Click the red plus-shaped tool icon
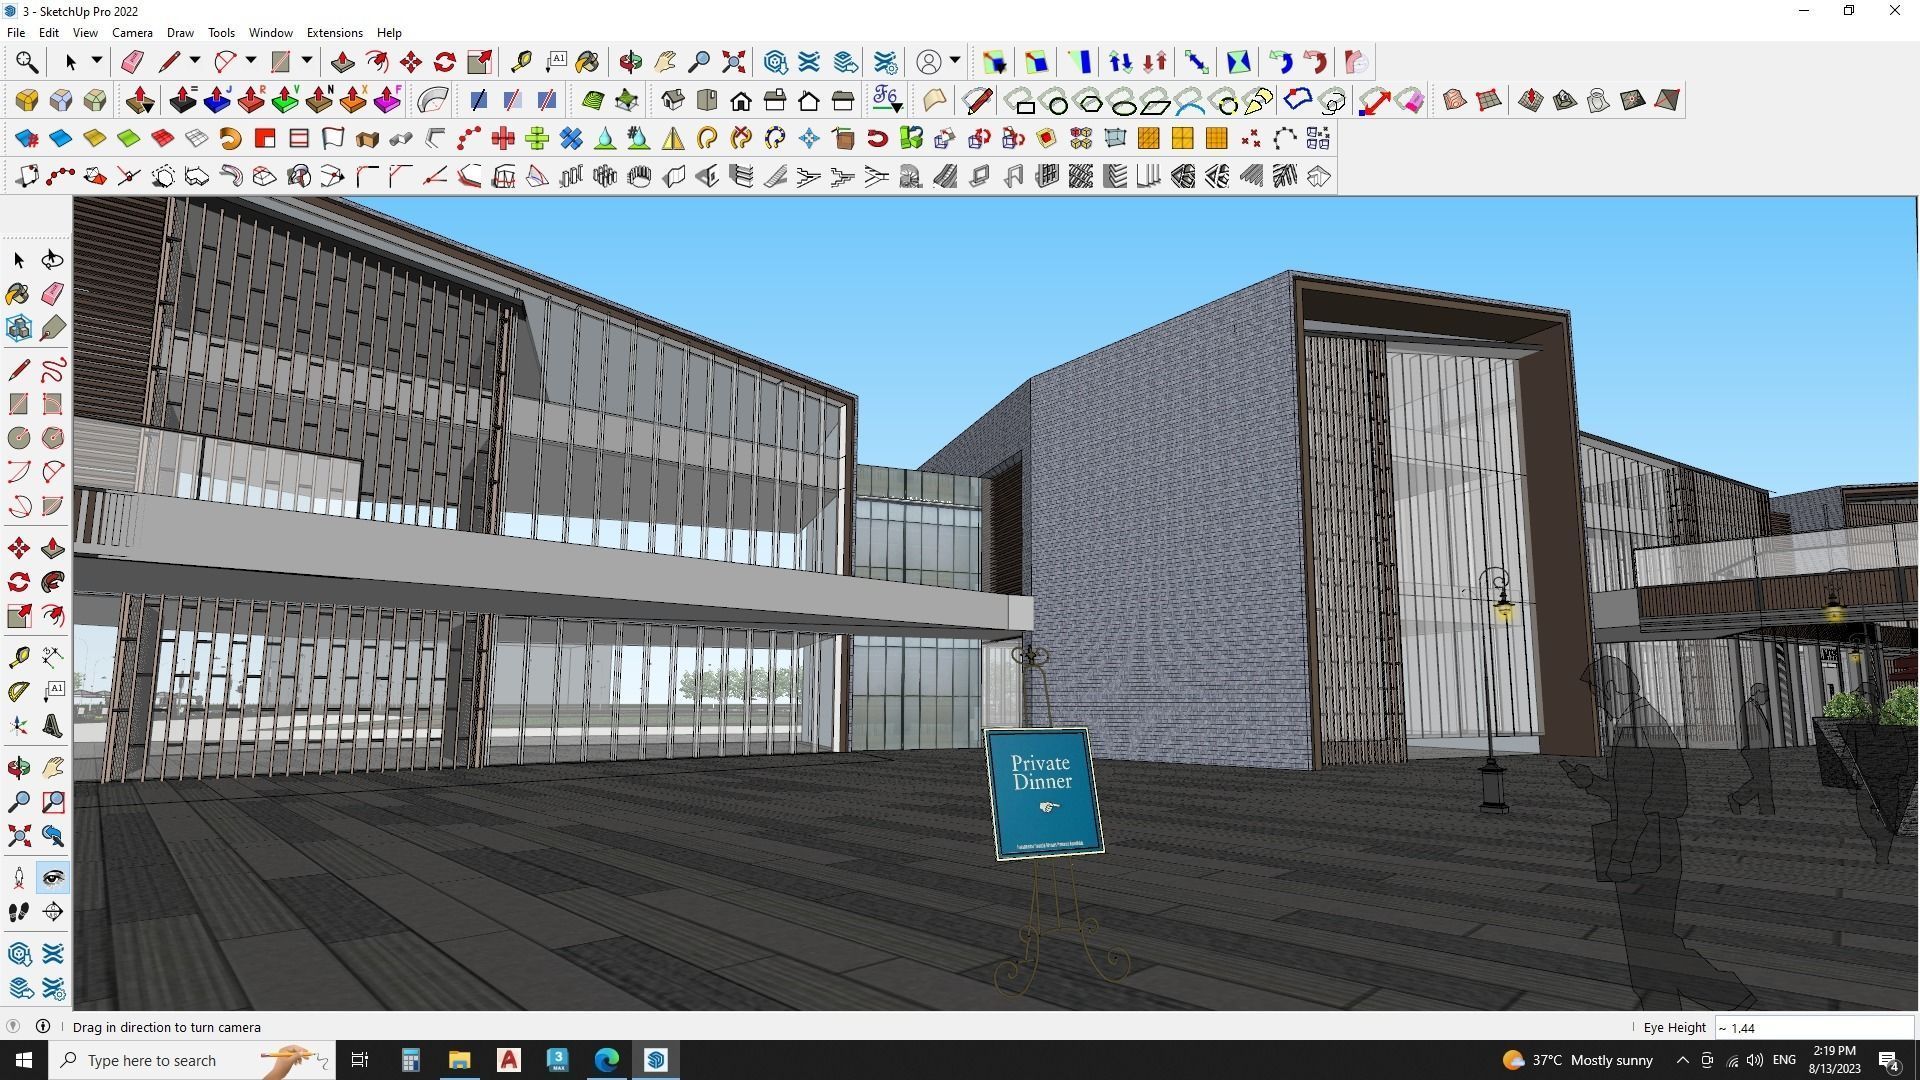Image resolution: width=1920 pixels, height=1080 pixels. (503, 138)
